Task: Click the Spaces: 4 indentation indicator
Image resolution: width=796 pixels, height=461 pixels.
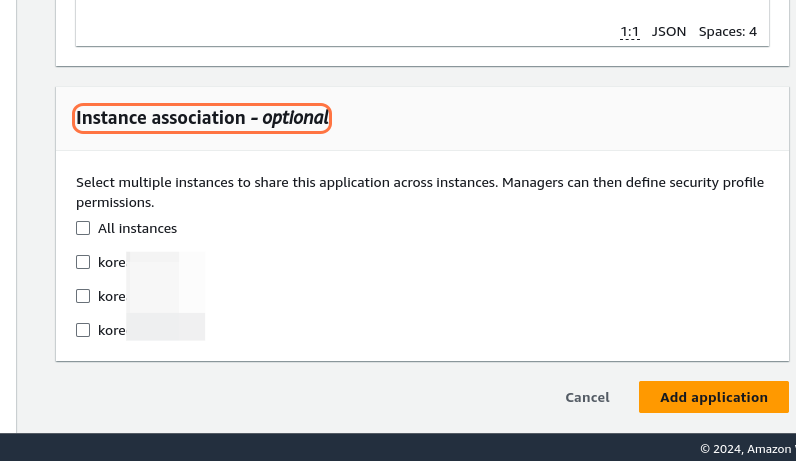Action: click(727, 32)
